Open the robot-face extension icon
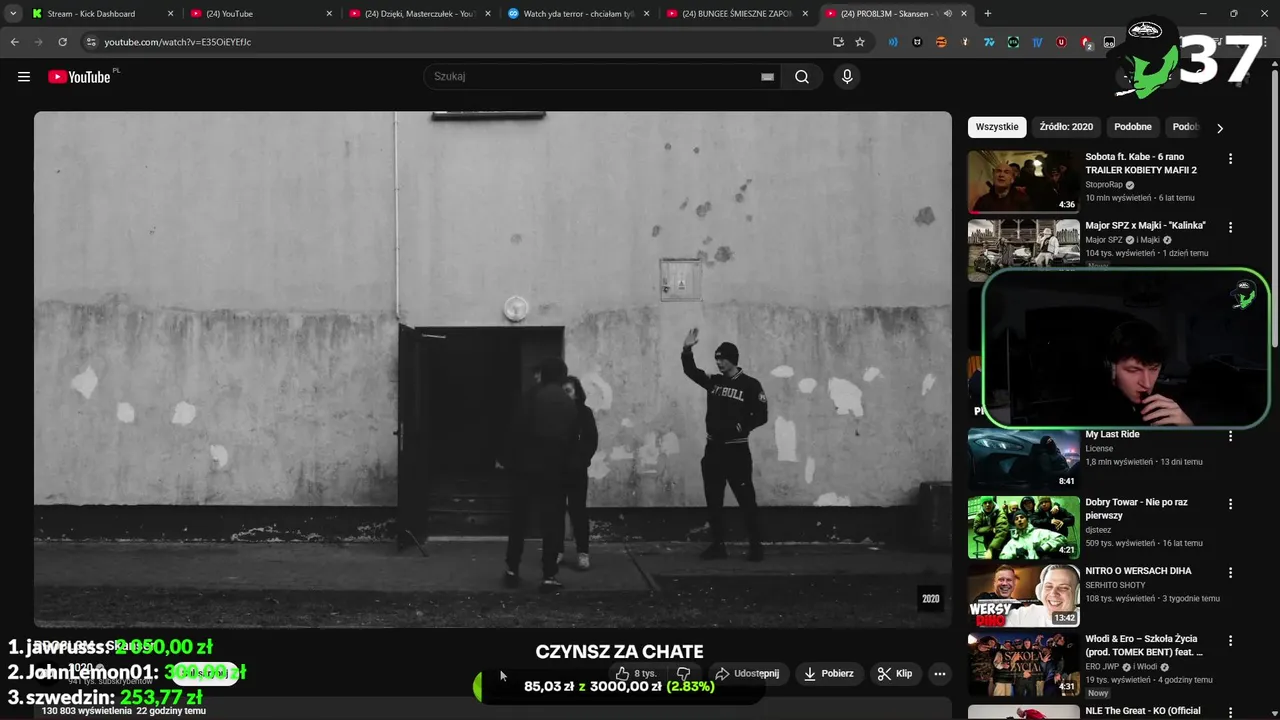This screenshot has height=720, width=1280. 1109,42
